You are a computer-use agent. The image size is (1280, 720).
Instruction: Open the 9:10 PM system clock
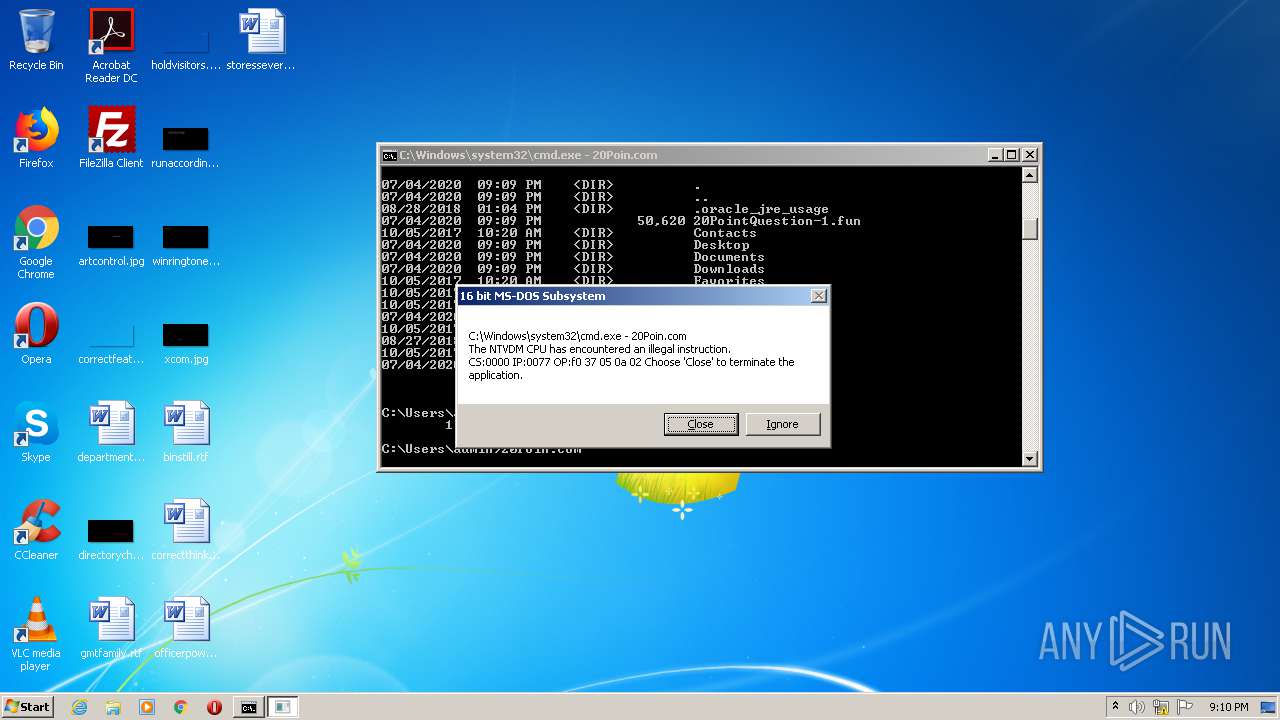[1228, 707]
